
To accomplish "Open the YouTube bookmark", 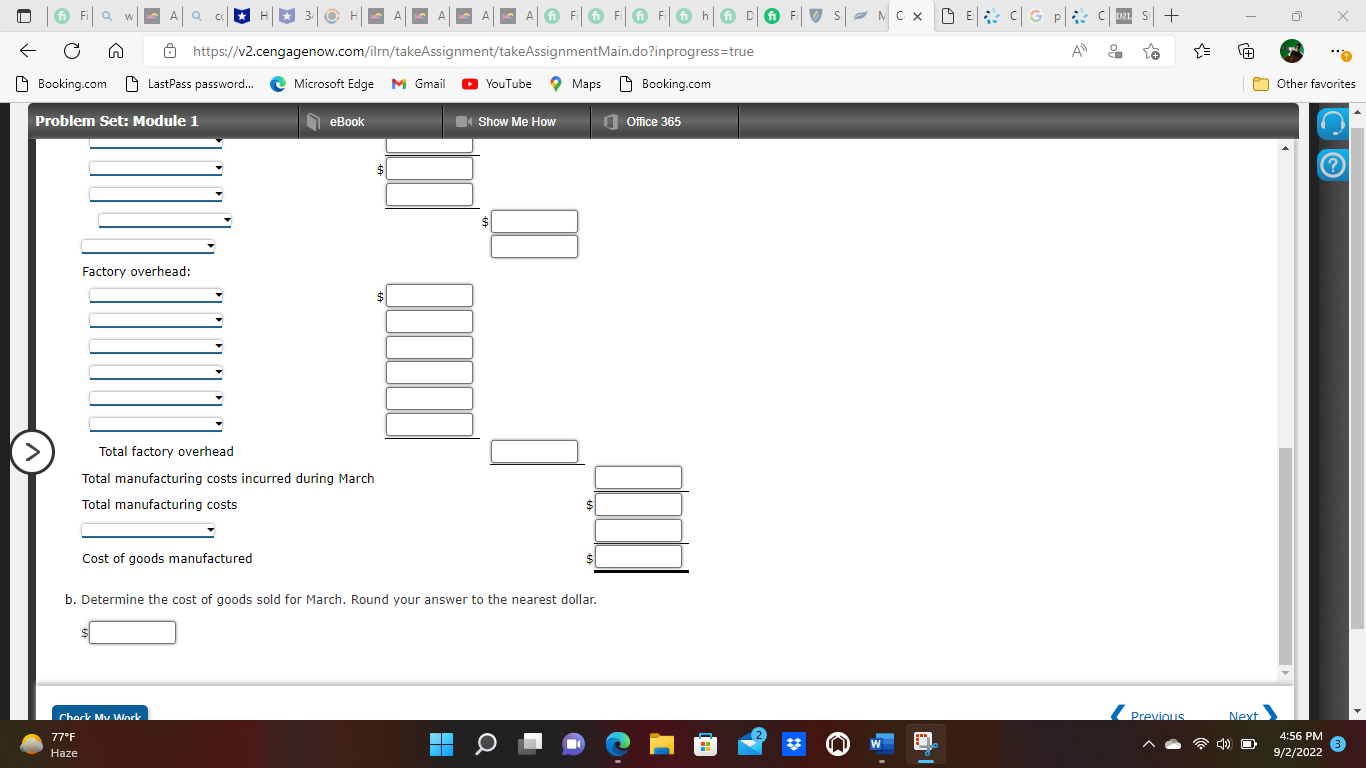I will [x=497, y=84].
